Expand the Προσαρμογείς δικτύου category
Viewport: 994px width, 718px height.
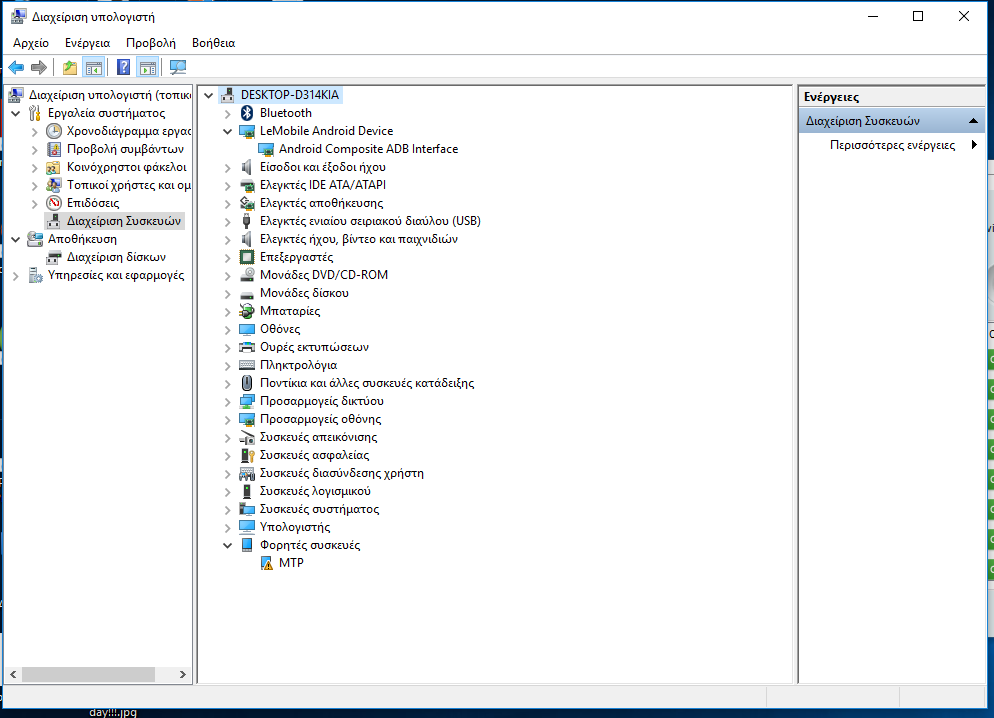point(229,401)
